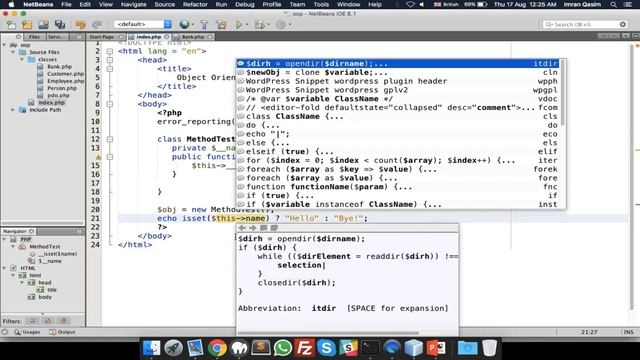Viewport: 640px width, 360px height.
Task: Select the function functionName completion item
Action: [x=398, y=187]
